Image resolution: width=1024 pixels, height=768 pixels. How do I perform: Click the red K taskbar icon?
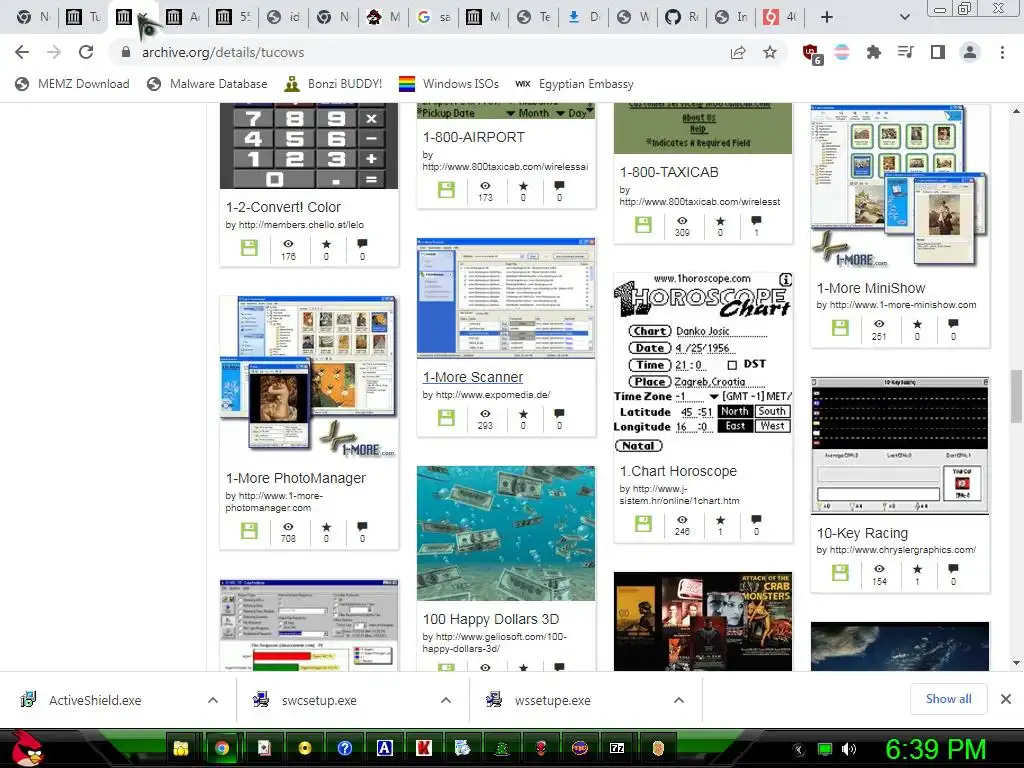(x=424, y=748)
